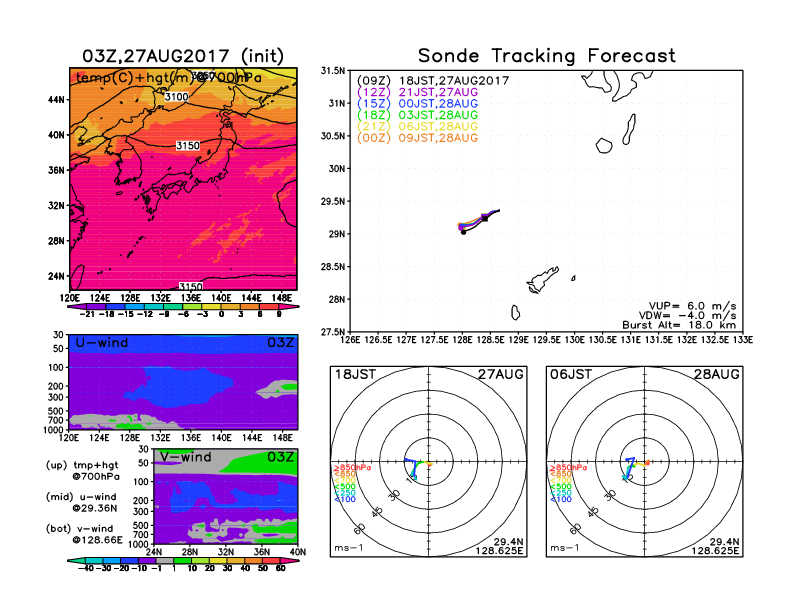Select legend entry '(09Z) 18JST,27AUG2017'
The image size is (792, 612).
point(433,80)
